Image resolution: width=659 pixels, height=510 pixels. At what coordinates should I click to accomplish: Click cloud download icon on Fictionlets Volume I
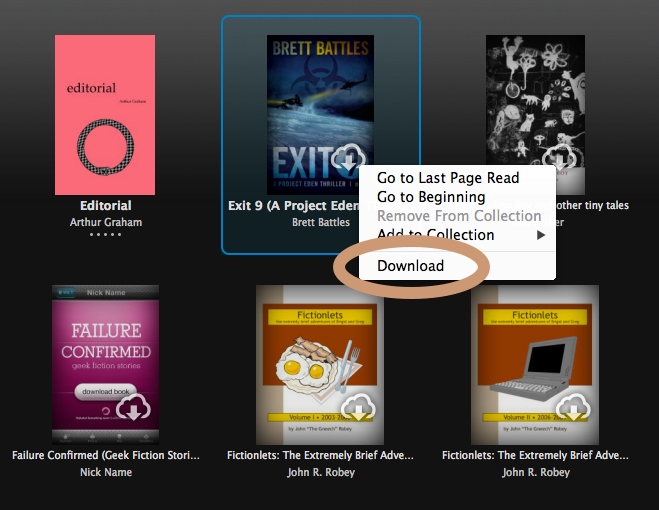click(358, 407)
